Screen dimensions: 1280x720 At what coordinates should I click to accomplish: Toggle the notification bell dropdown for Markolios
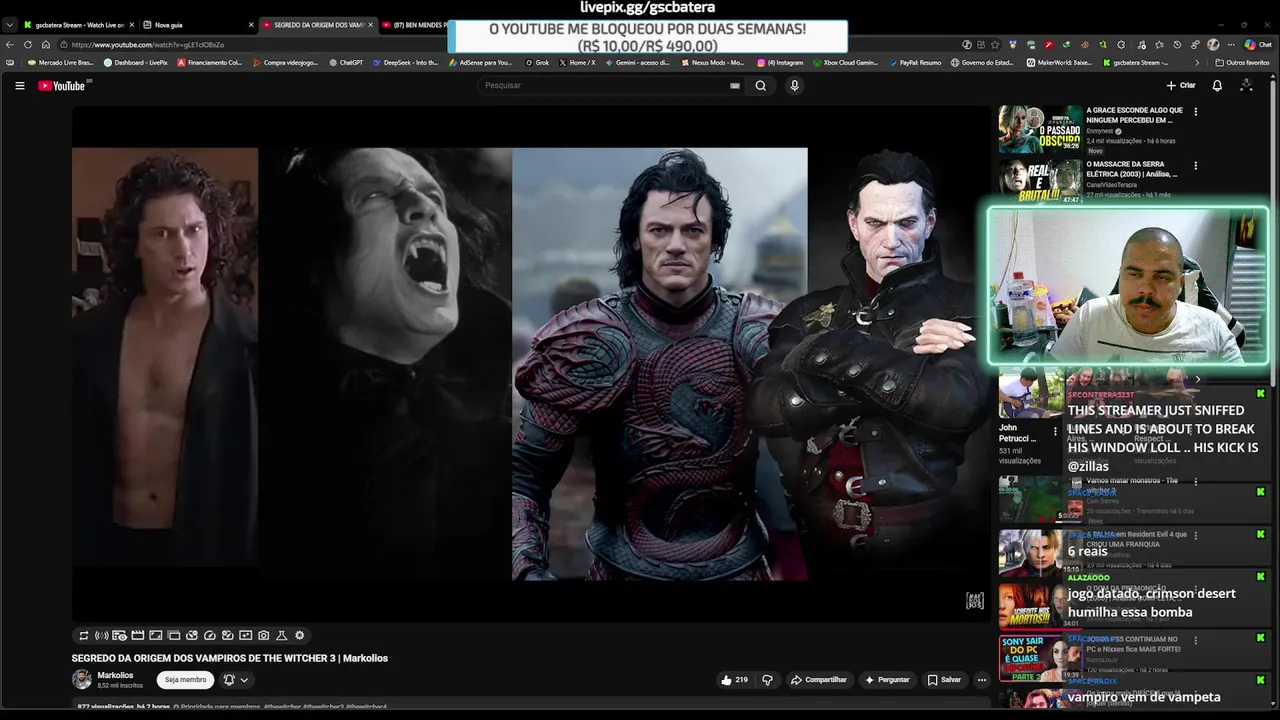[x=236, y=680]
